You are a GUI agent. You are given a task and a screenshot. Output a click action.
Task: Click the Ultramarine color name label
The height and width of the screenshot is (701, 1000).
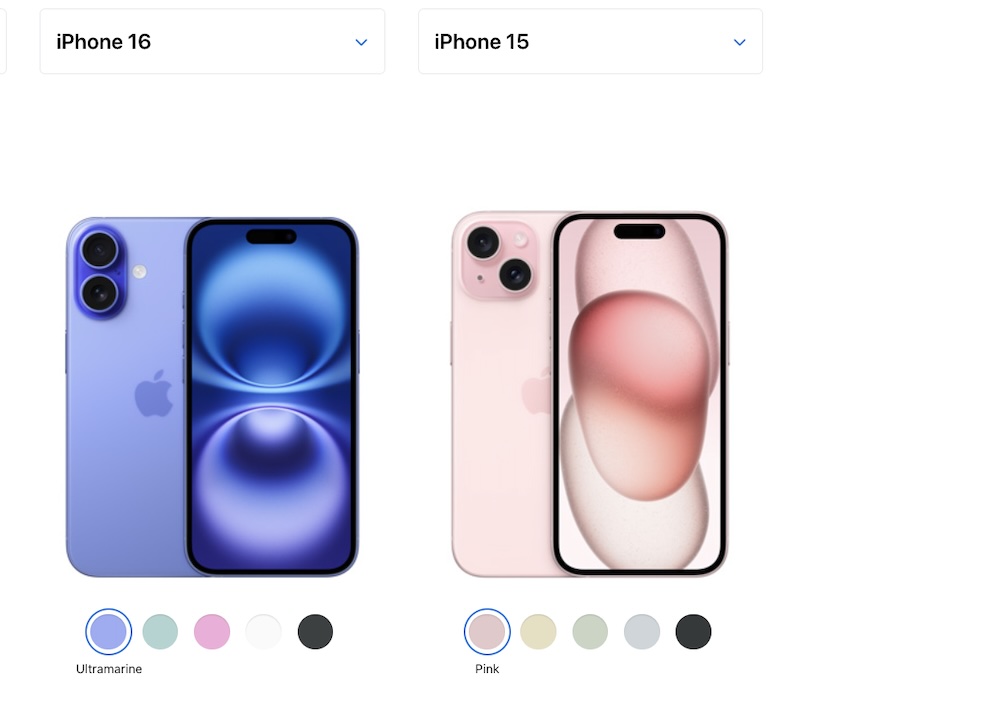[109, 668]
